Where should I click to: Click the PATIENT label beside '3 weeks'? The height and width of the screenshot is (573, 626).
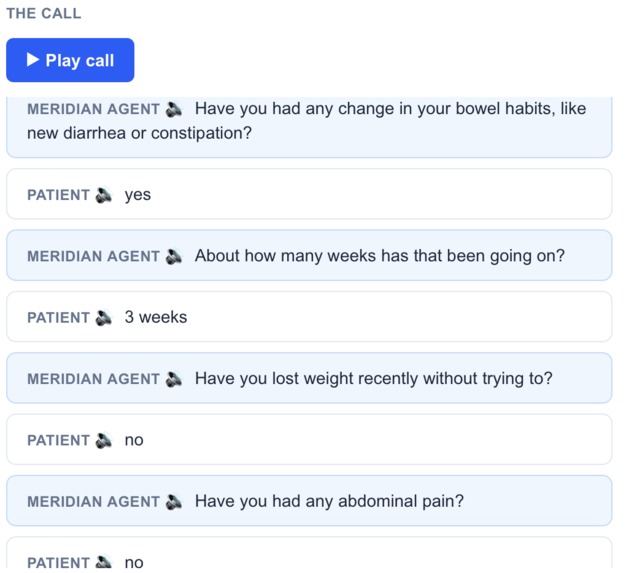58,318
